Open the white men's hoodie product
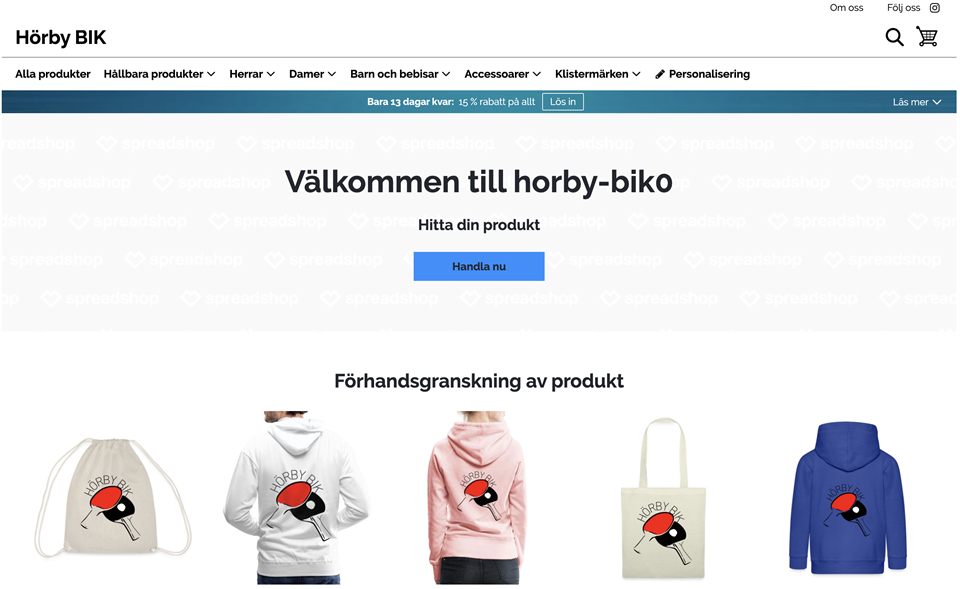 [296, 497]
